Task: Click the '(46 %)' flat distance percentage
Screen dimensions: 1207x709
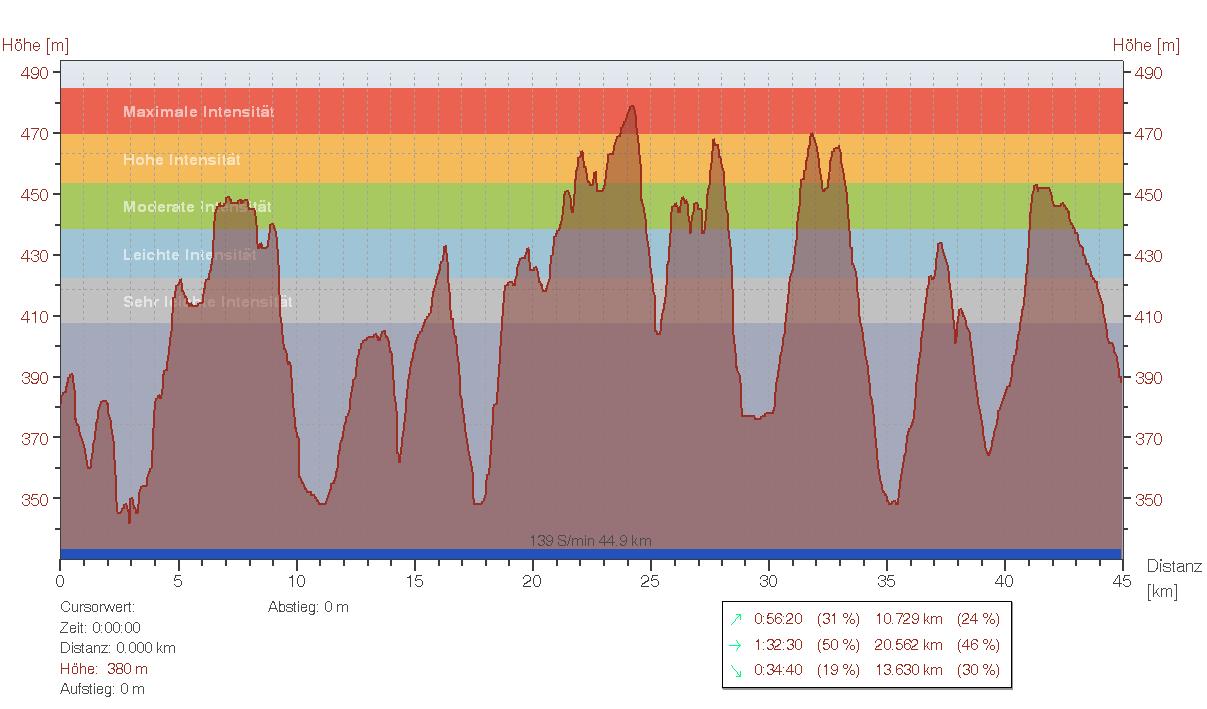Action: point(978,646)
